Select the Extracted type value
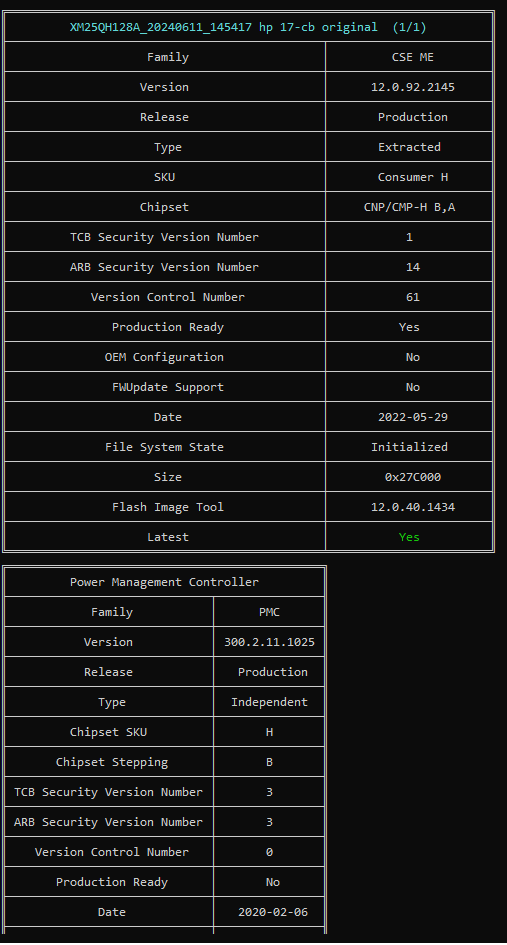507x945 pixels. coord(409,147)
